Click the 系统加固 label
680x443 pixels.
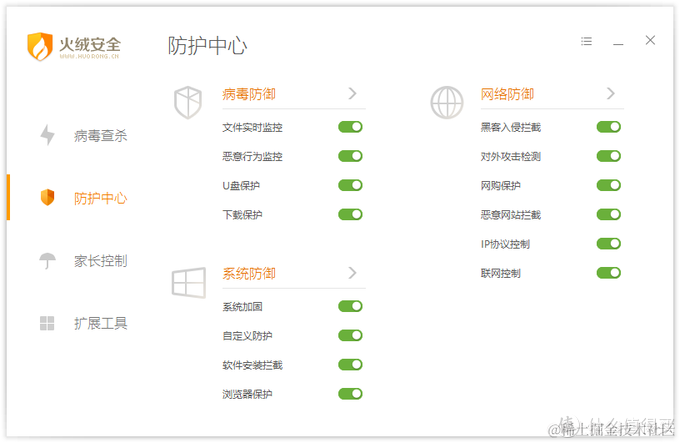[242, 307]
